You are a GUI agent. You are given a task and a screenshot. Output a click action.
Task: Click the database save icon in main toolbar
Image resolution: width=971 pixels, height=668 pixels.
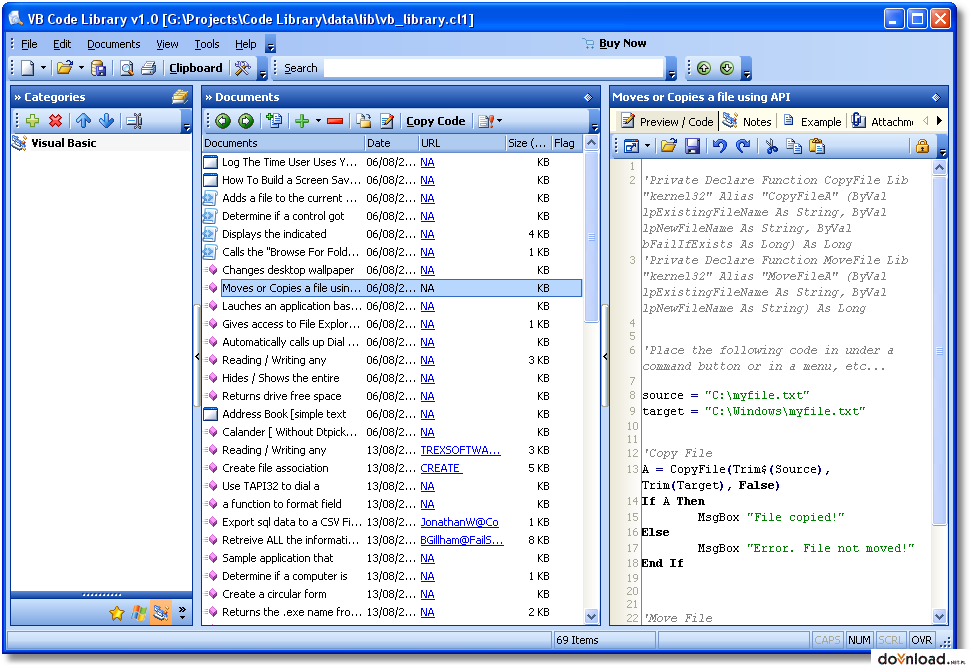click(98, 68)
